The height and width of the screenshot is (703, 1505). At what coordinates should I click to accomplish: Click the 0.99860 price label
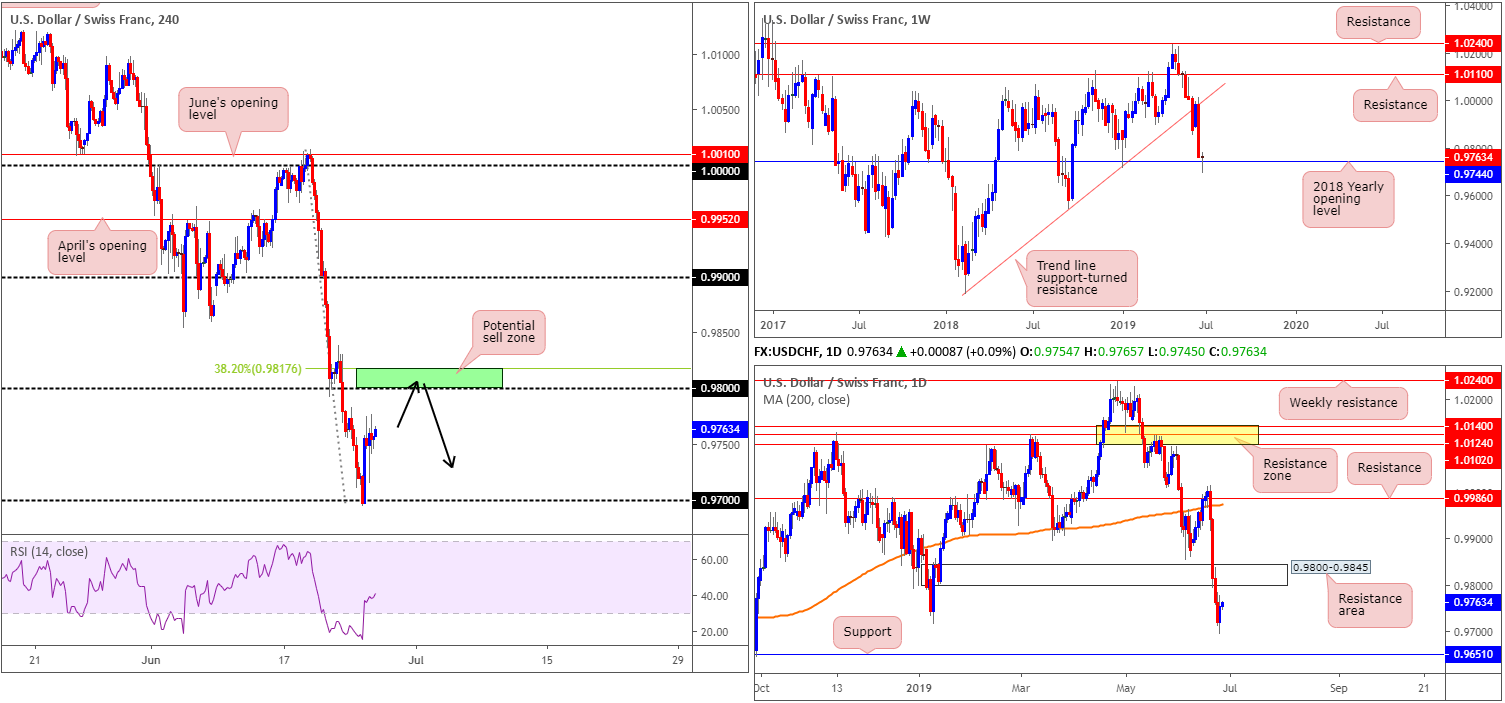point(1473,496)
